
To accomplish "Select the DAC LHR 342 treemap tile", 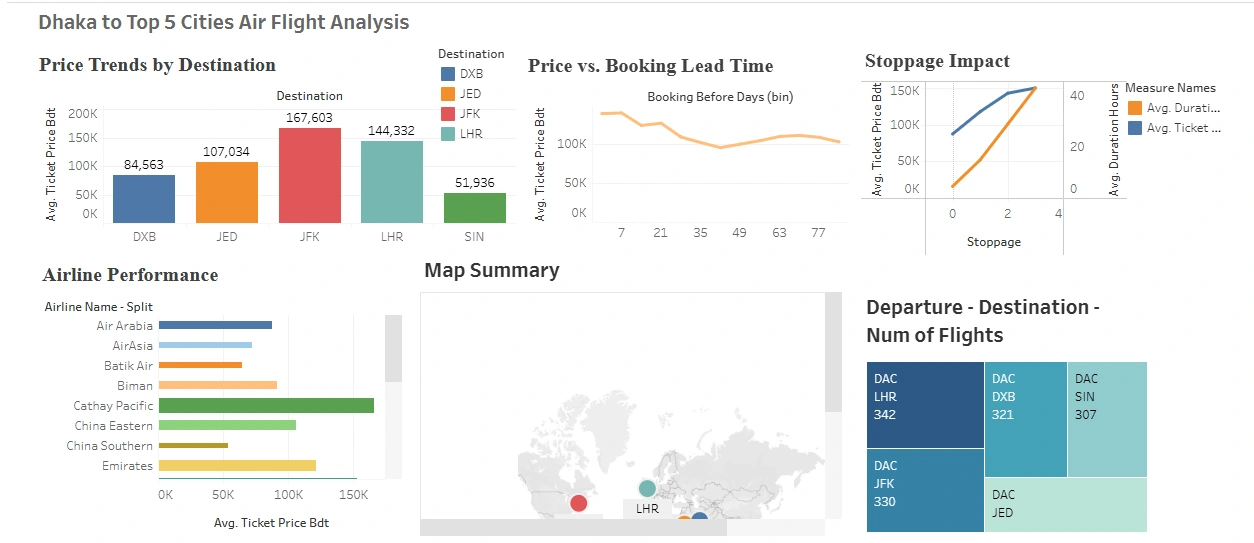I will coord(925,405).
